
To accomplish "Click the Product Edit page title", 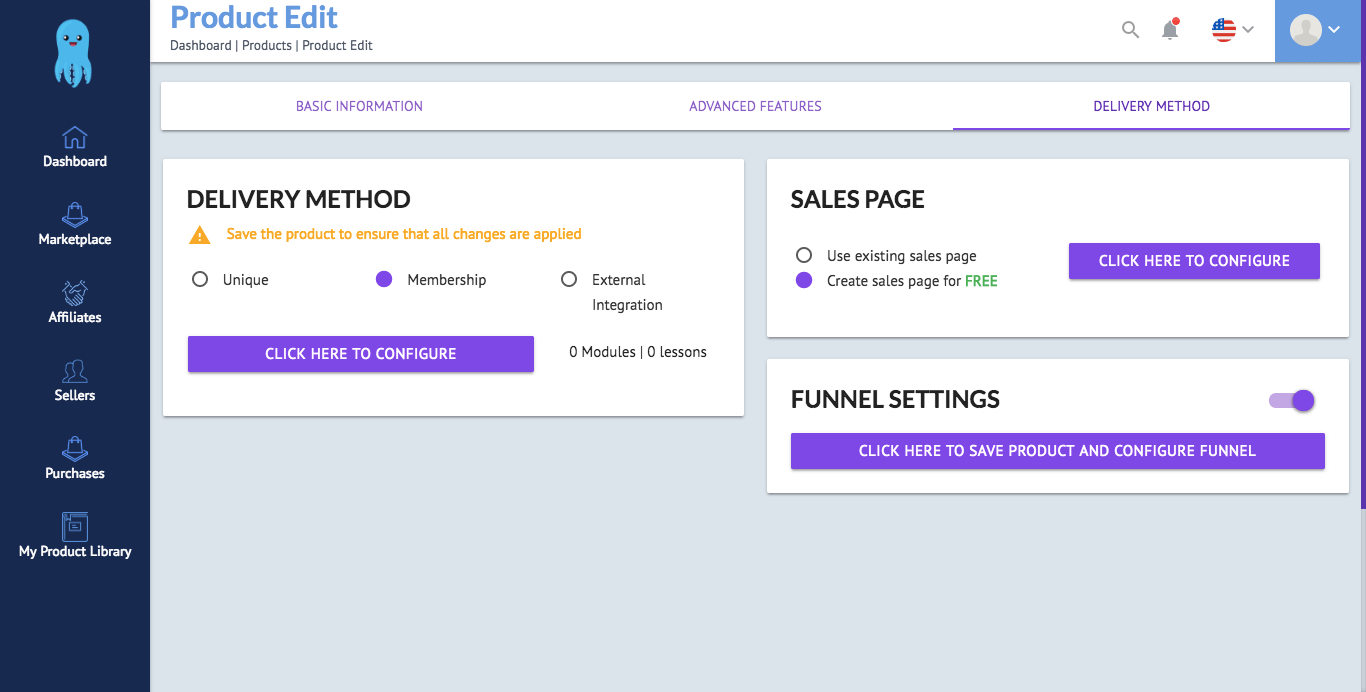I will coord(254,17).
